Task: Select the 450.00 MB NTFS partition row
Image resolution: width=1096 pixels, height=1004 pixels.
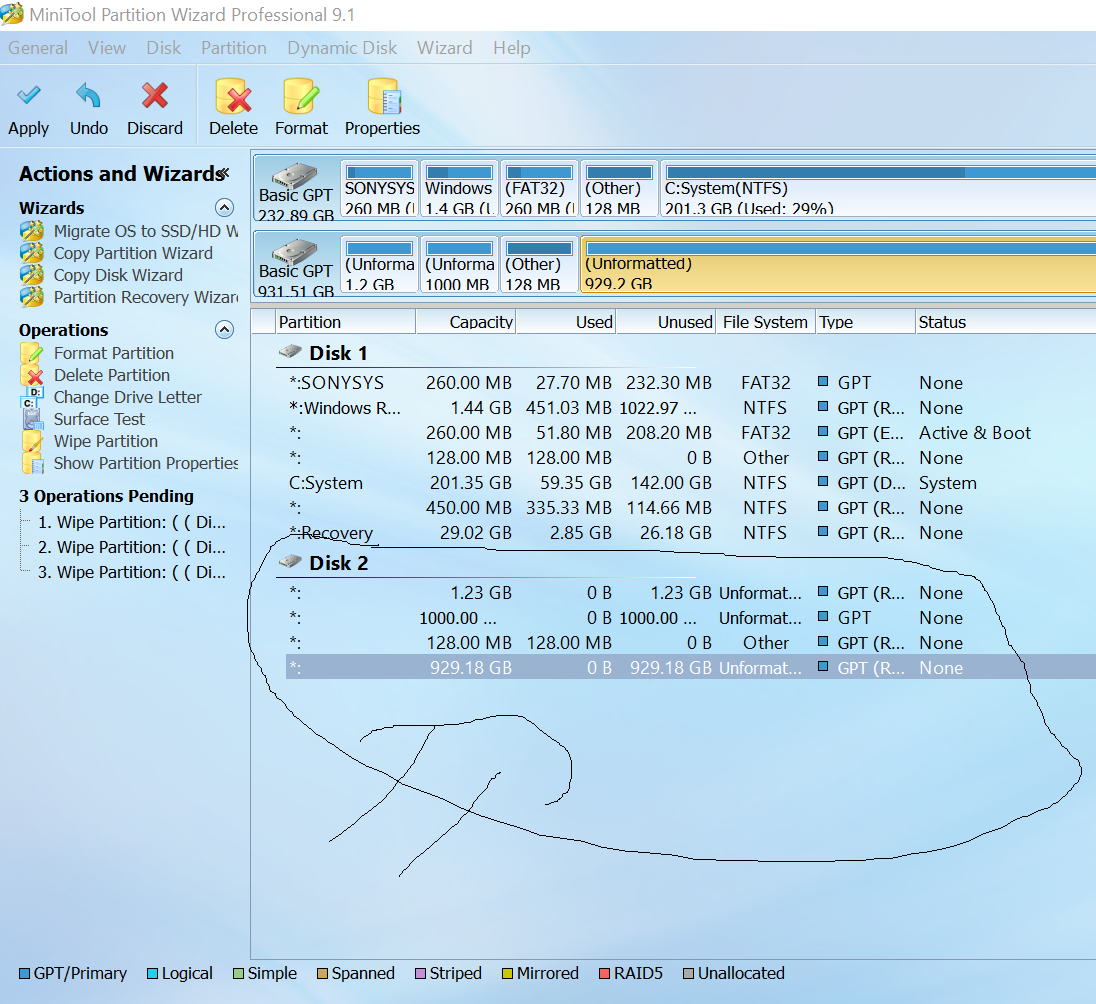Action: coord(691,508)
